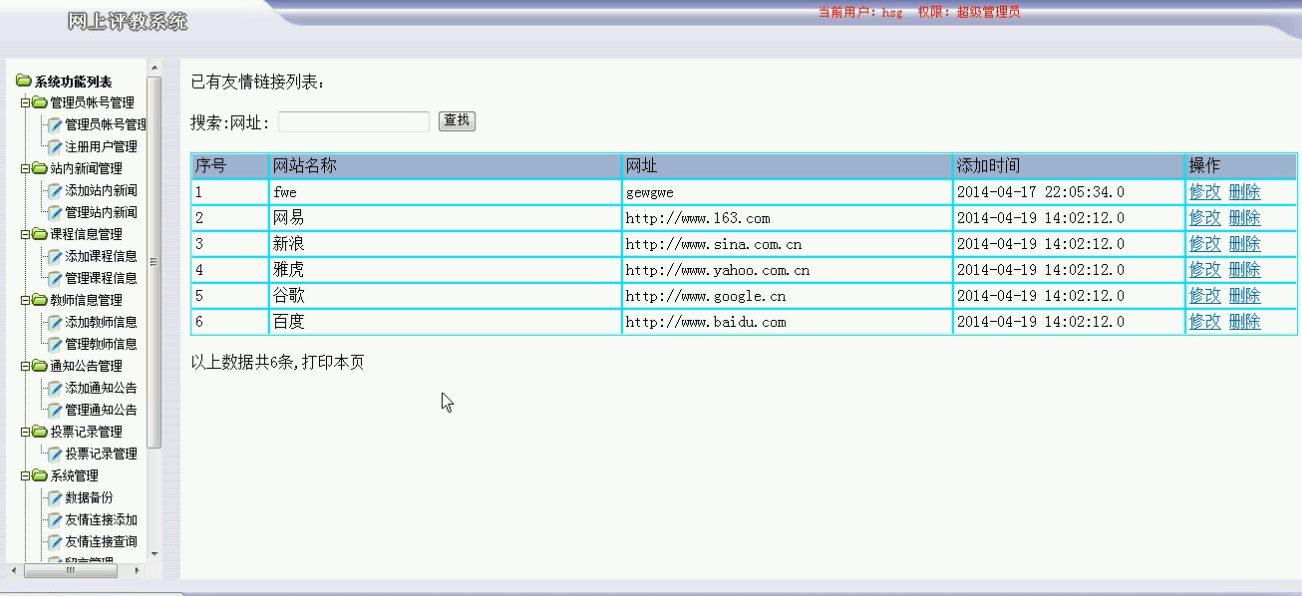Click 删除 for the 谷歌 row
The image size is (1302, 596).
[x=1244, y=296]
